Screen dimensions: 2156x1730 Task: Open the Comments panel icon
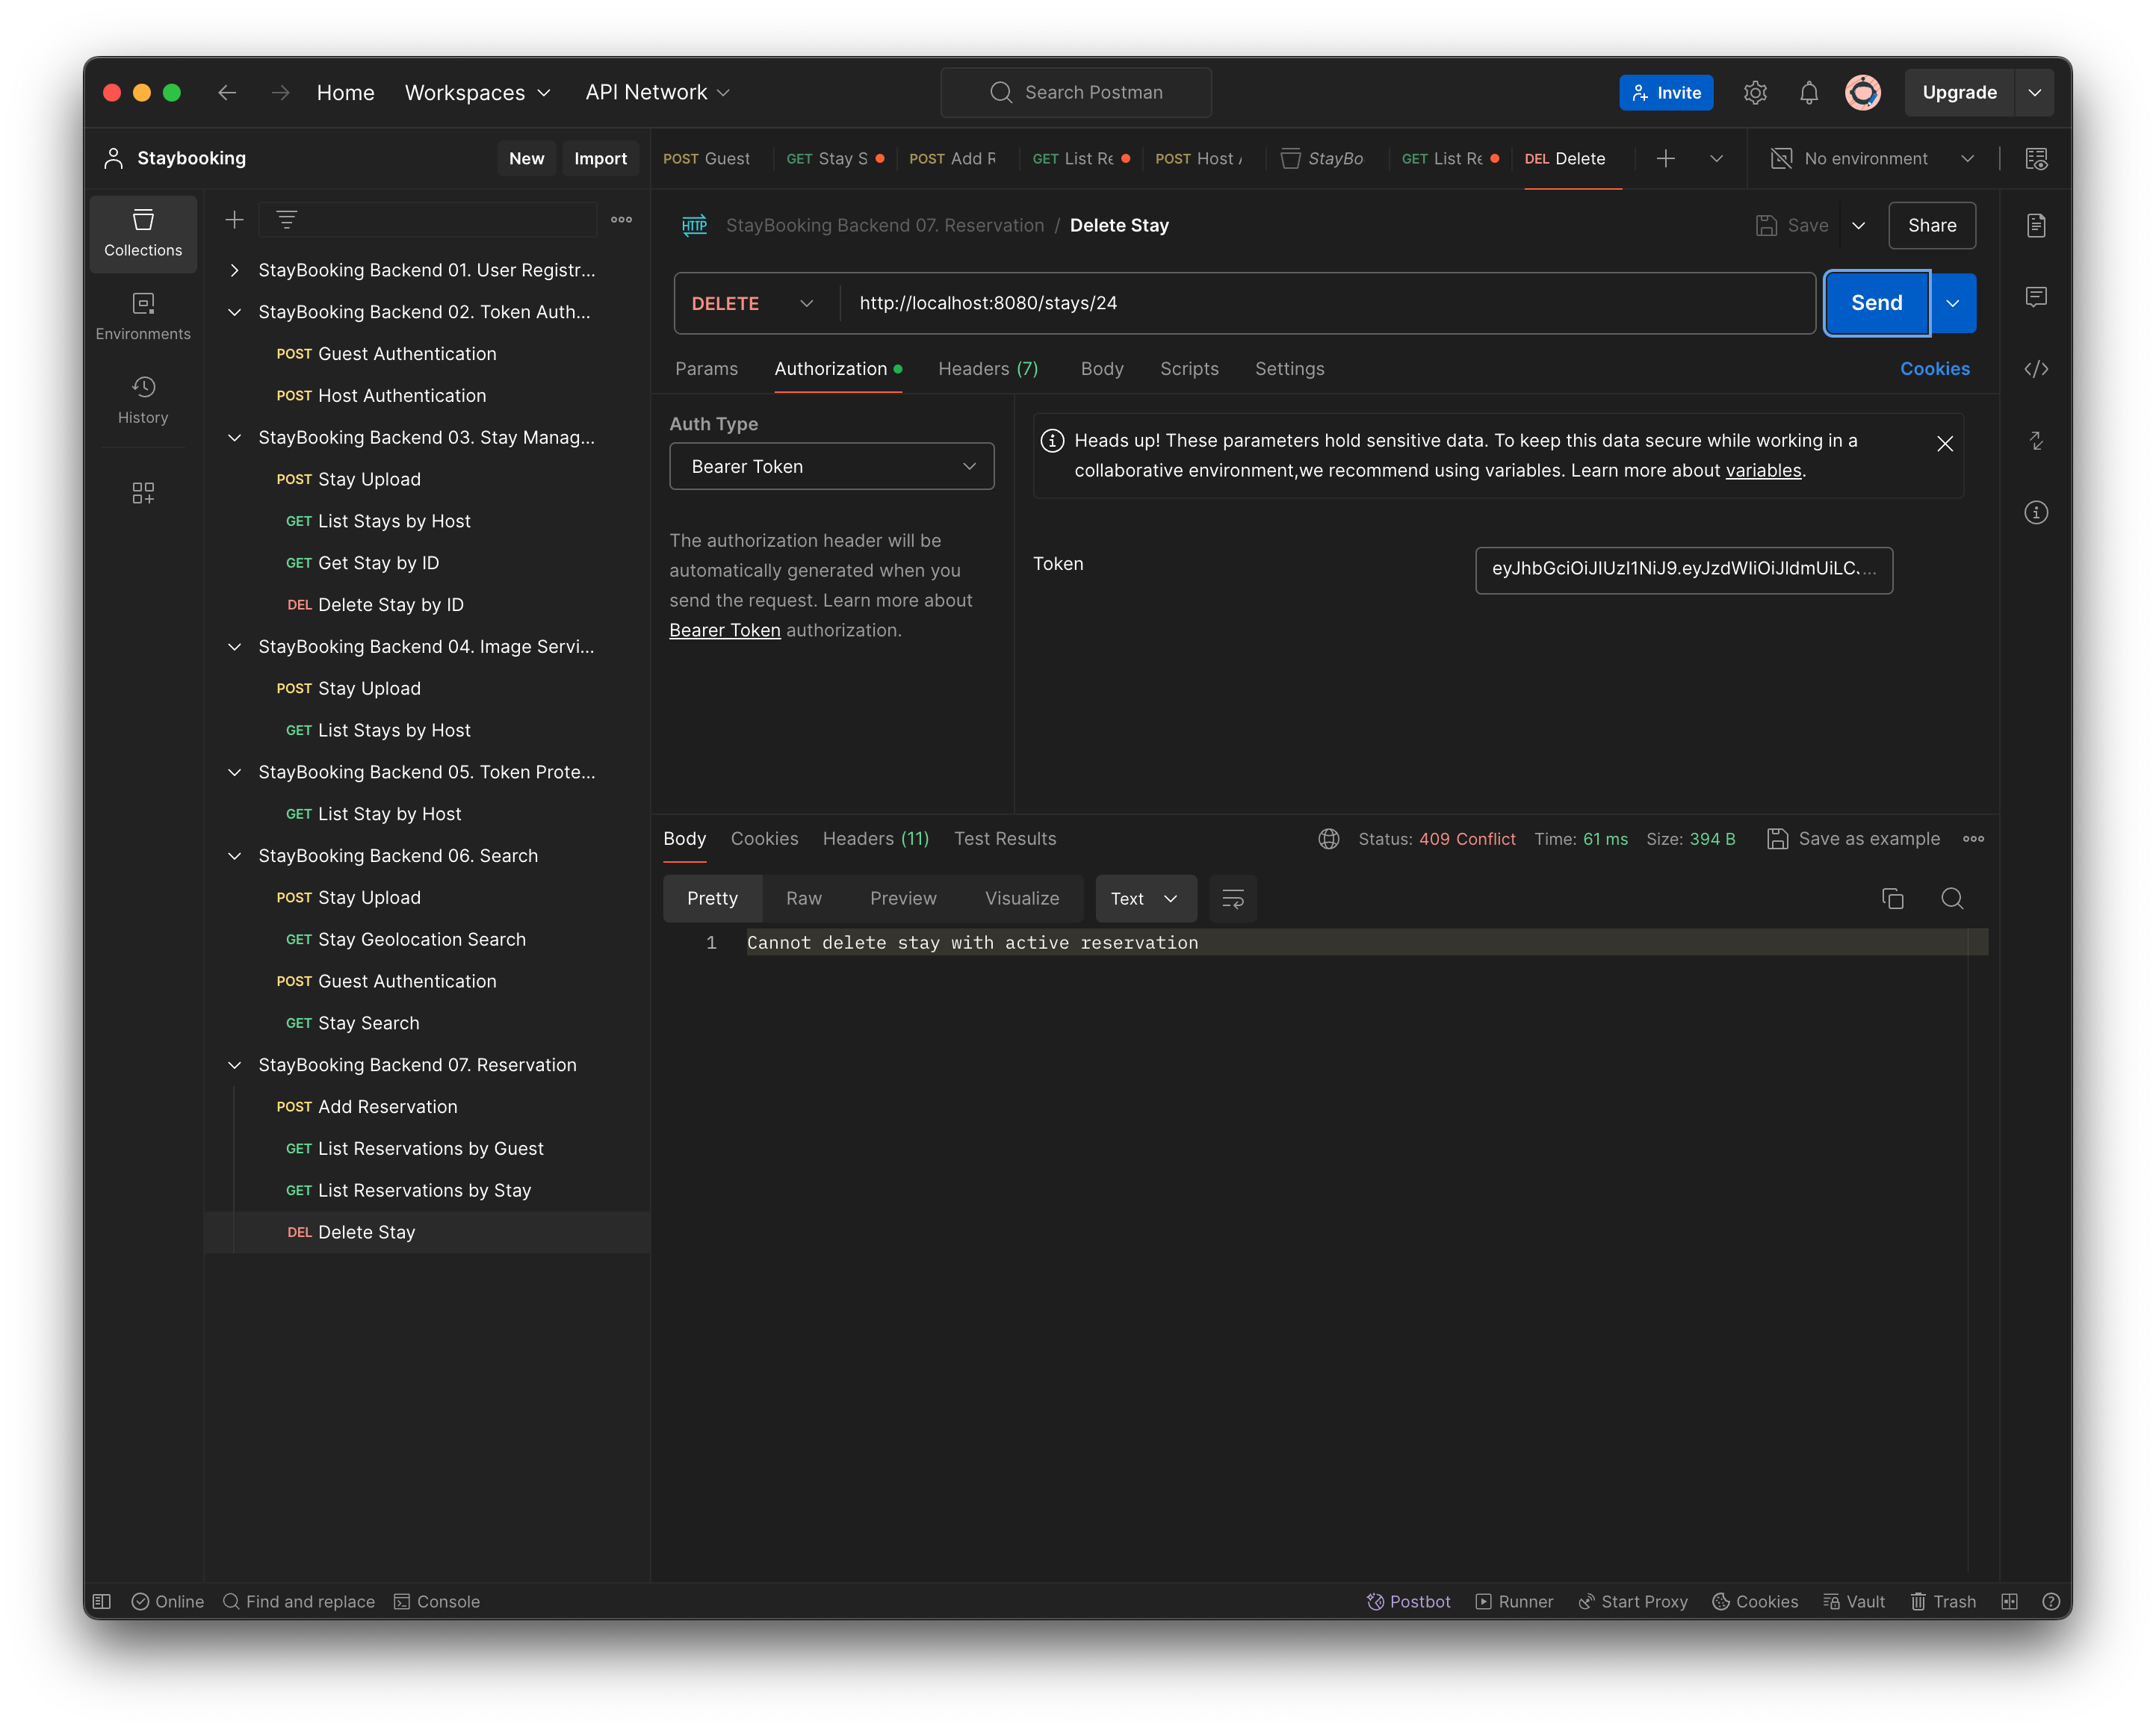(x=2036, y=296)
